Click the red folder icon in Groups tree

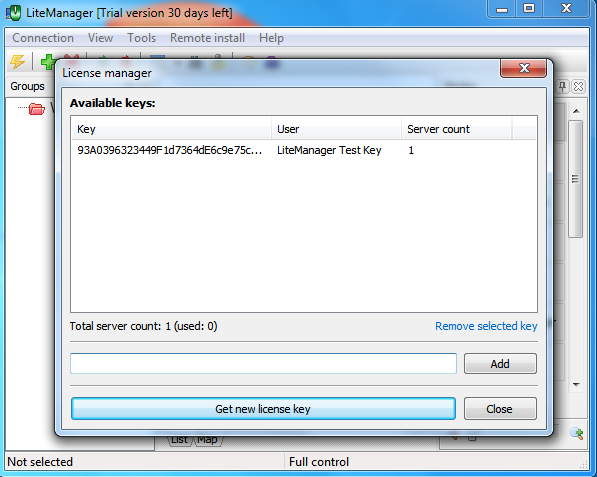pos(37,109)
